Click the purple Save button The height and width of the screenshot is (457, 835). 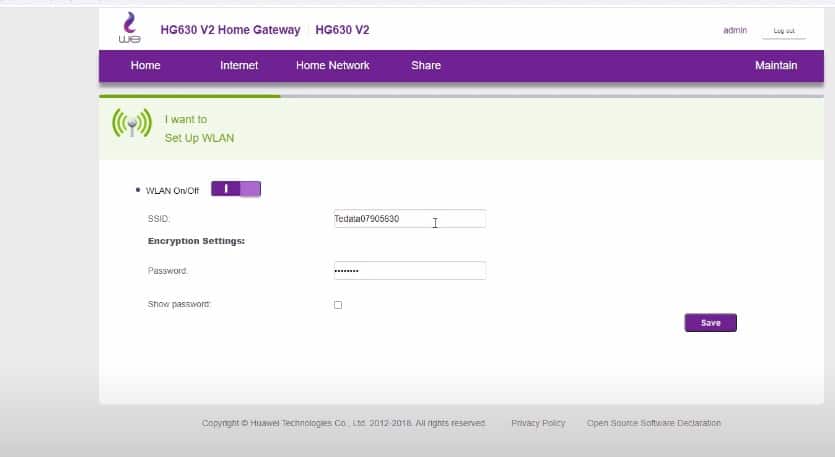point(710,323)
